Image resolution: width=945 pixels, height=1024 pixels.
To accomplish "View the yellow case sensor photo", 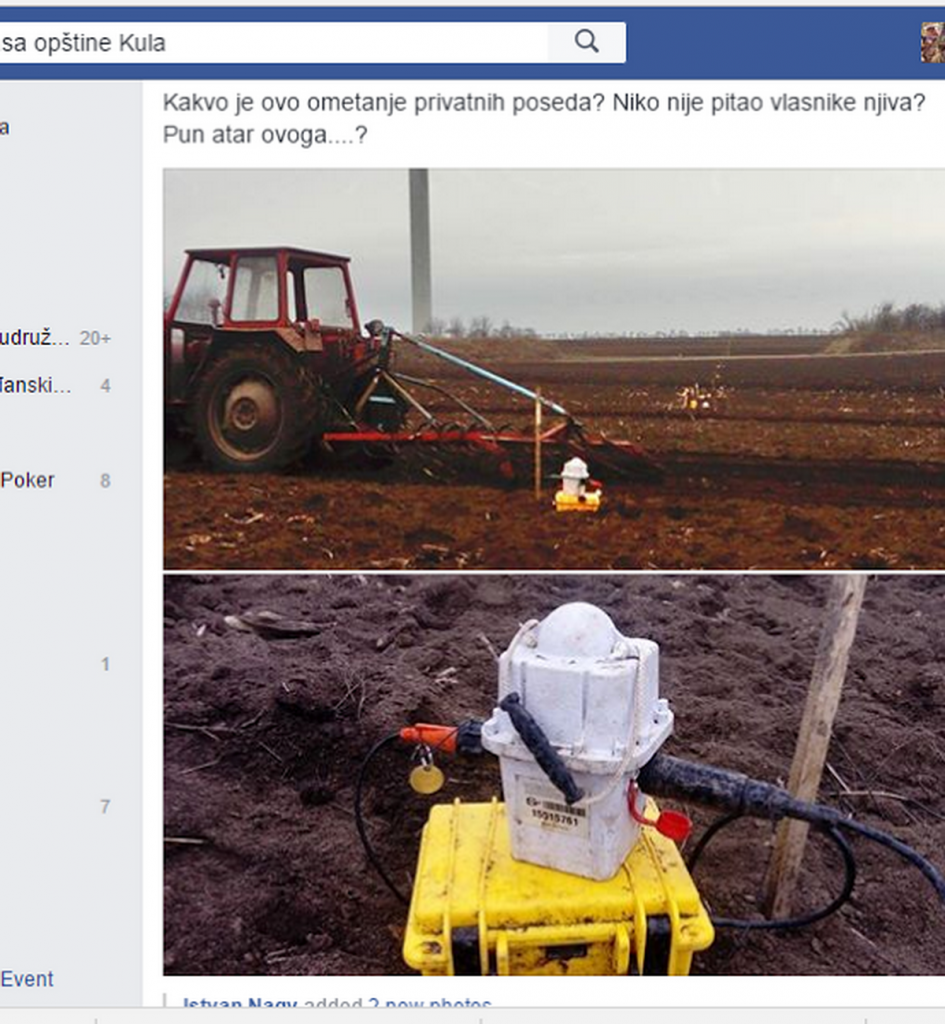I will coord(554,775).
